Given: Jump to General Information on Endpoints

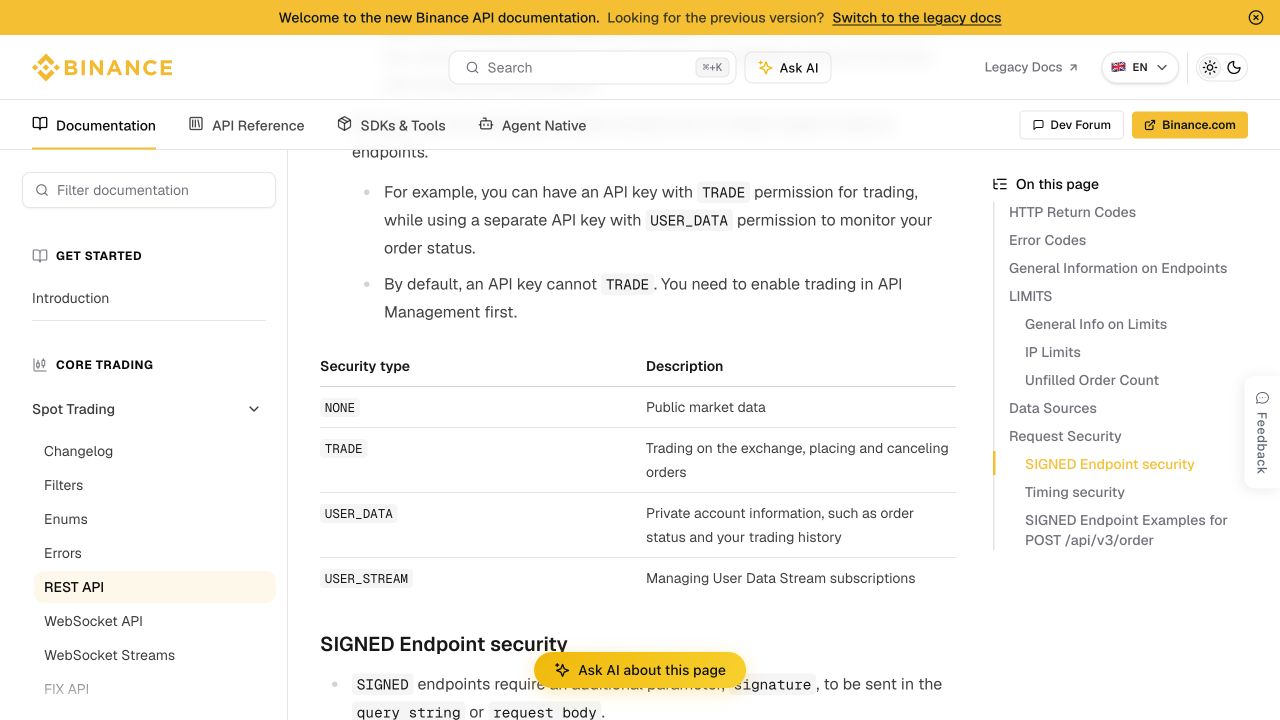Looking at the screenshot, I should click(1118, 268).
